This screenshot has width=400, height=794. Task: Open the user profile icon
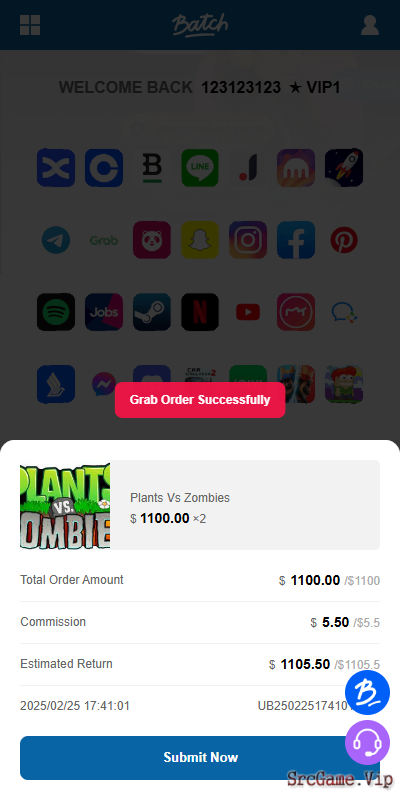pos(370,25)
